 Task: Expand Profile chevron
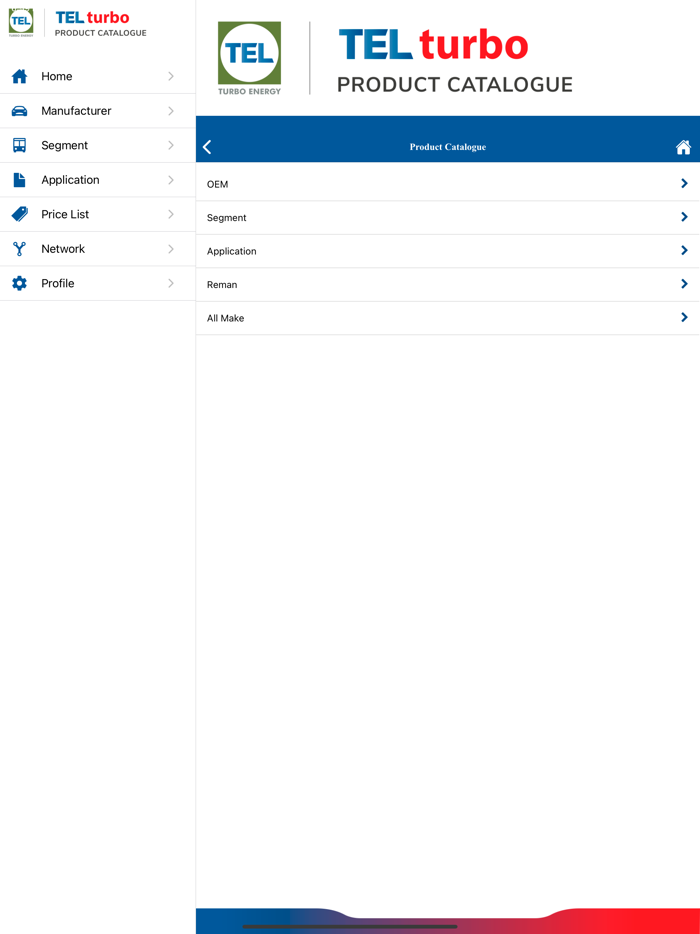[171, 284]
